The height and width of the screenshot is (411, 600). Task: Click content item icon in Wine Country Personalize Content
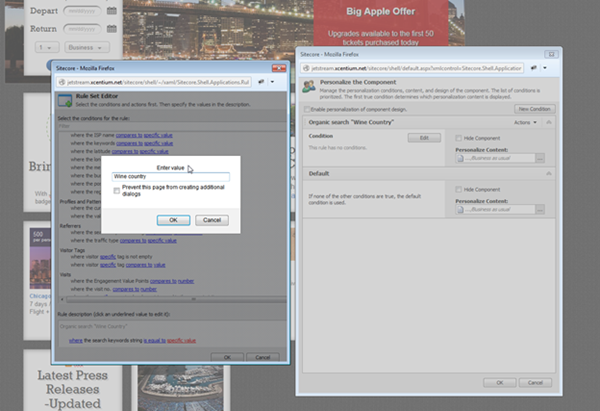pos(460,158)
